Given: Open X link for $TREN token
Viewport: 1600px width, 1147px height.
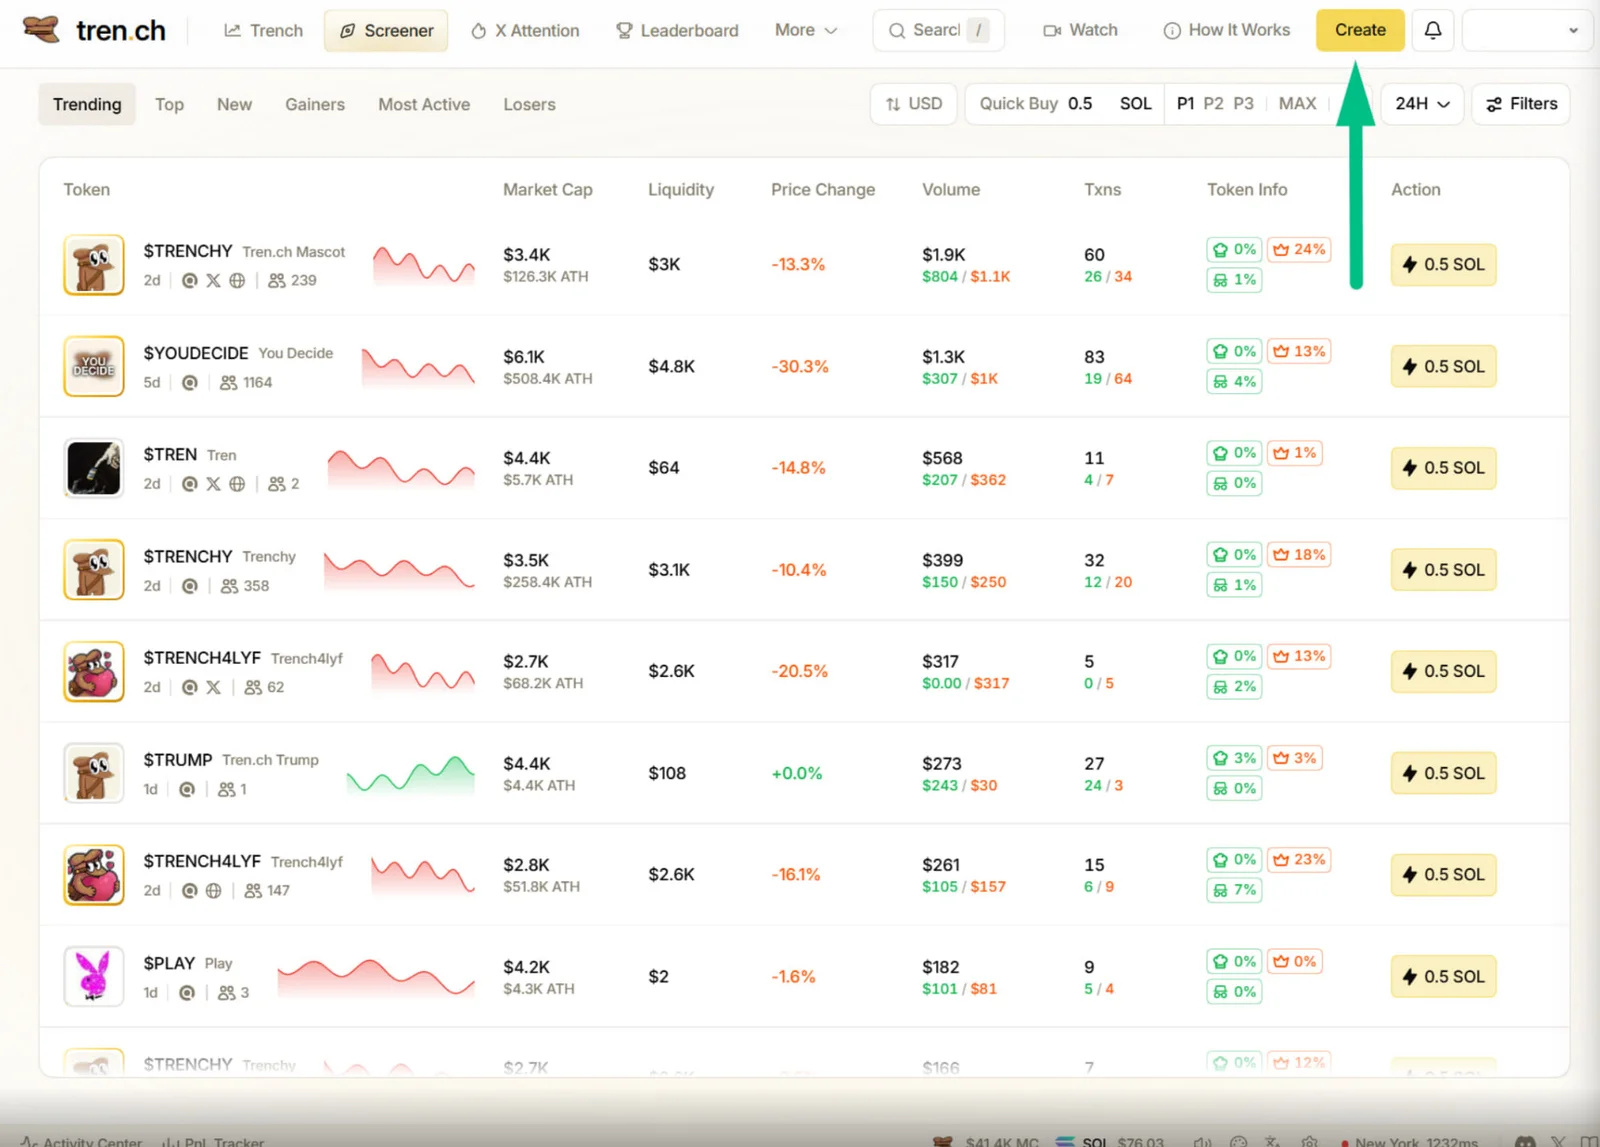Looking at the screenshot, I should pyautogui.click(x=213, y=484).
